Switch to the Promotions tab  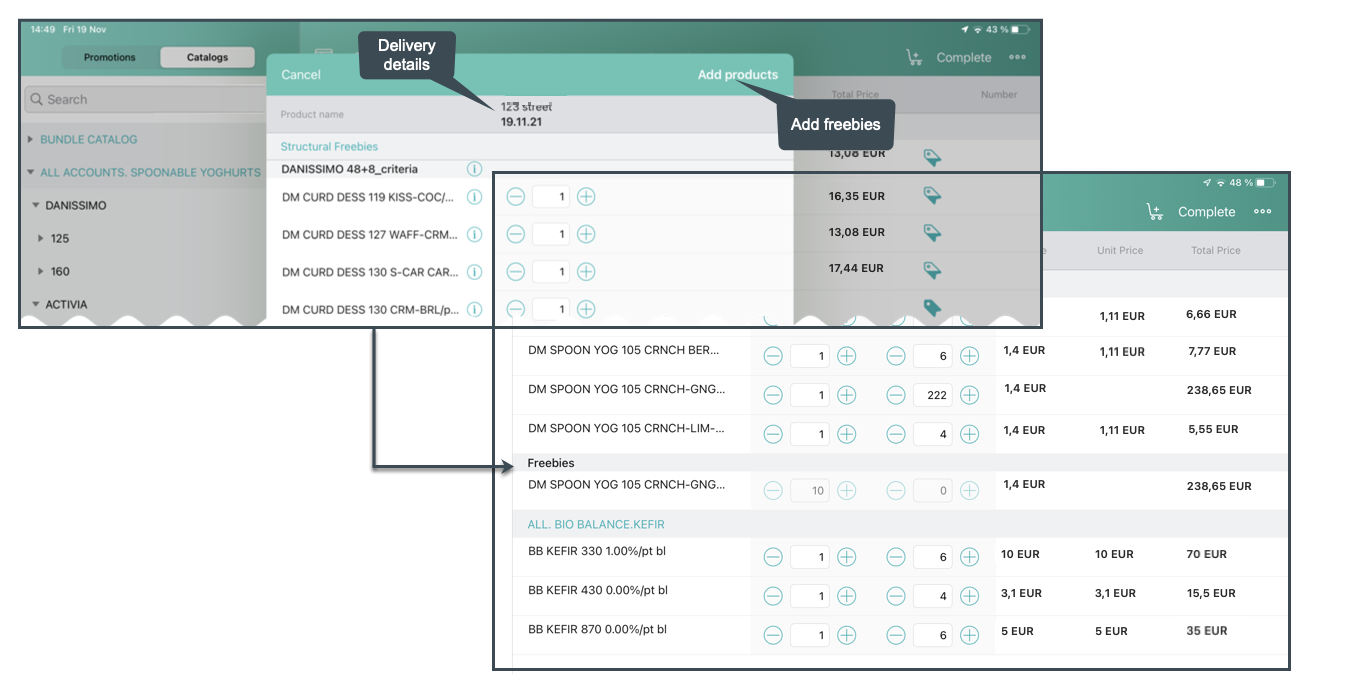[x=109, y=57]
